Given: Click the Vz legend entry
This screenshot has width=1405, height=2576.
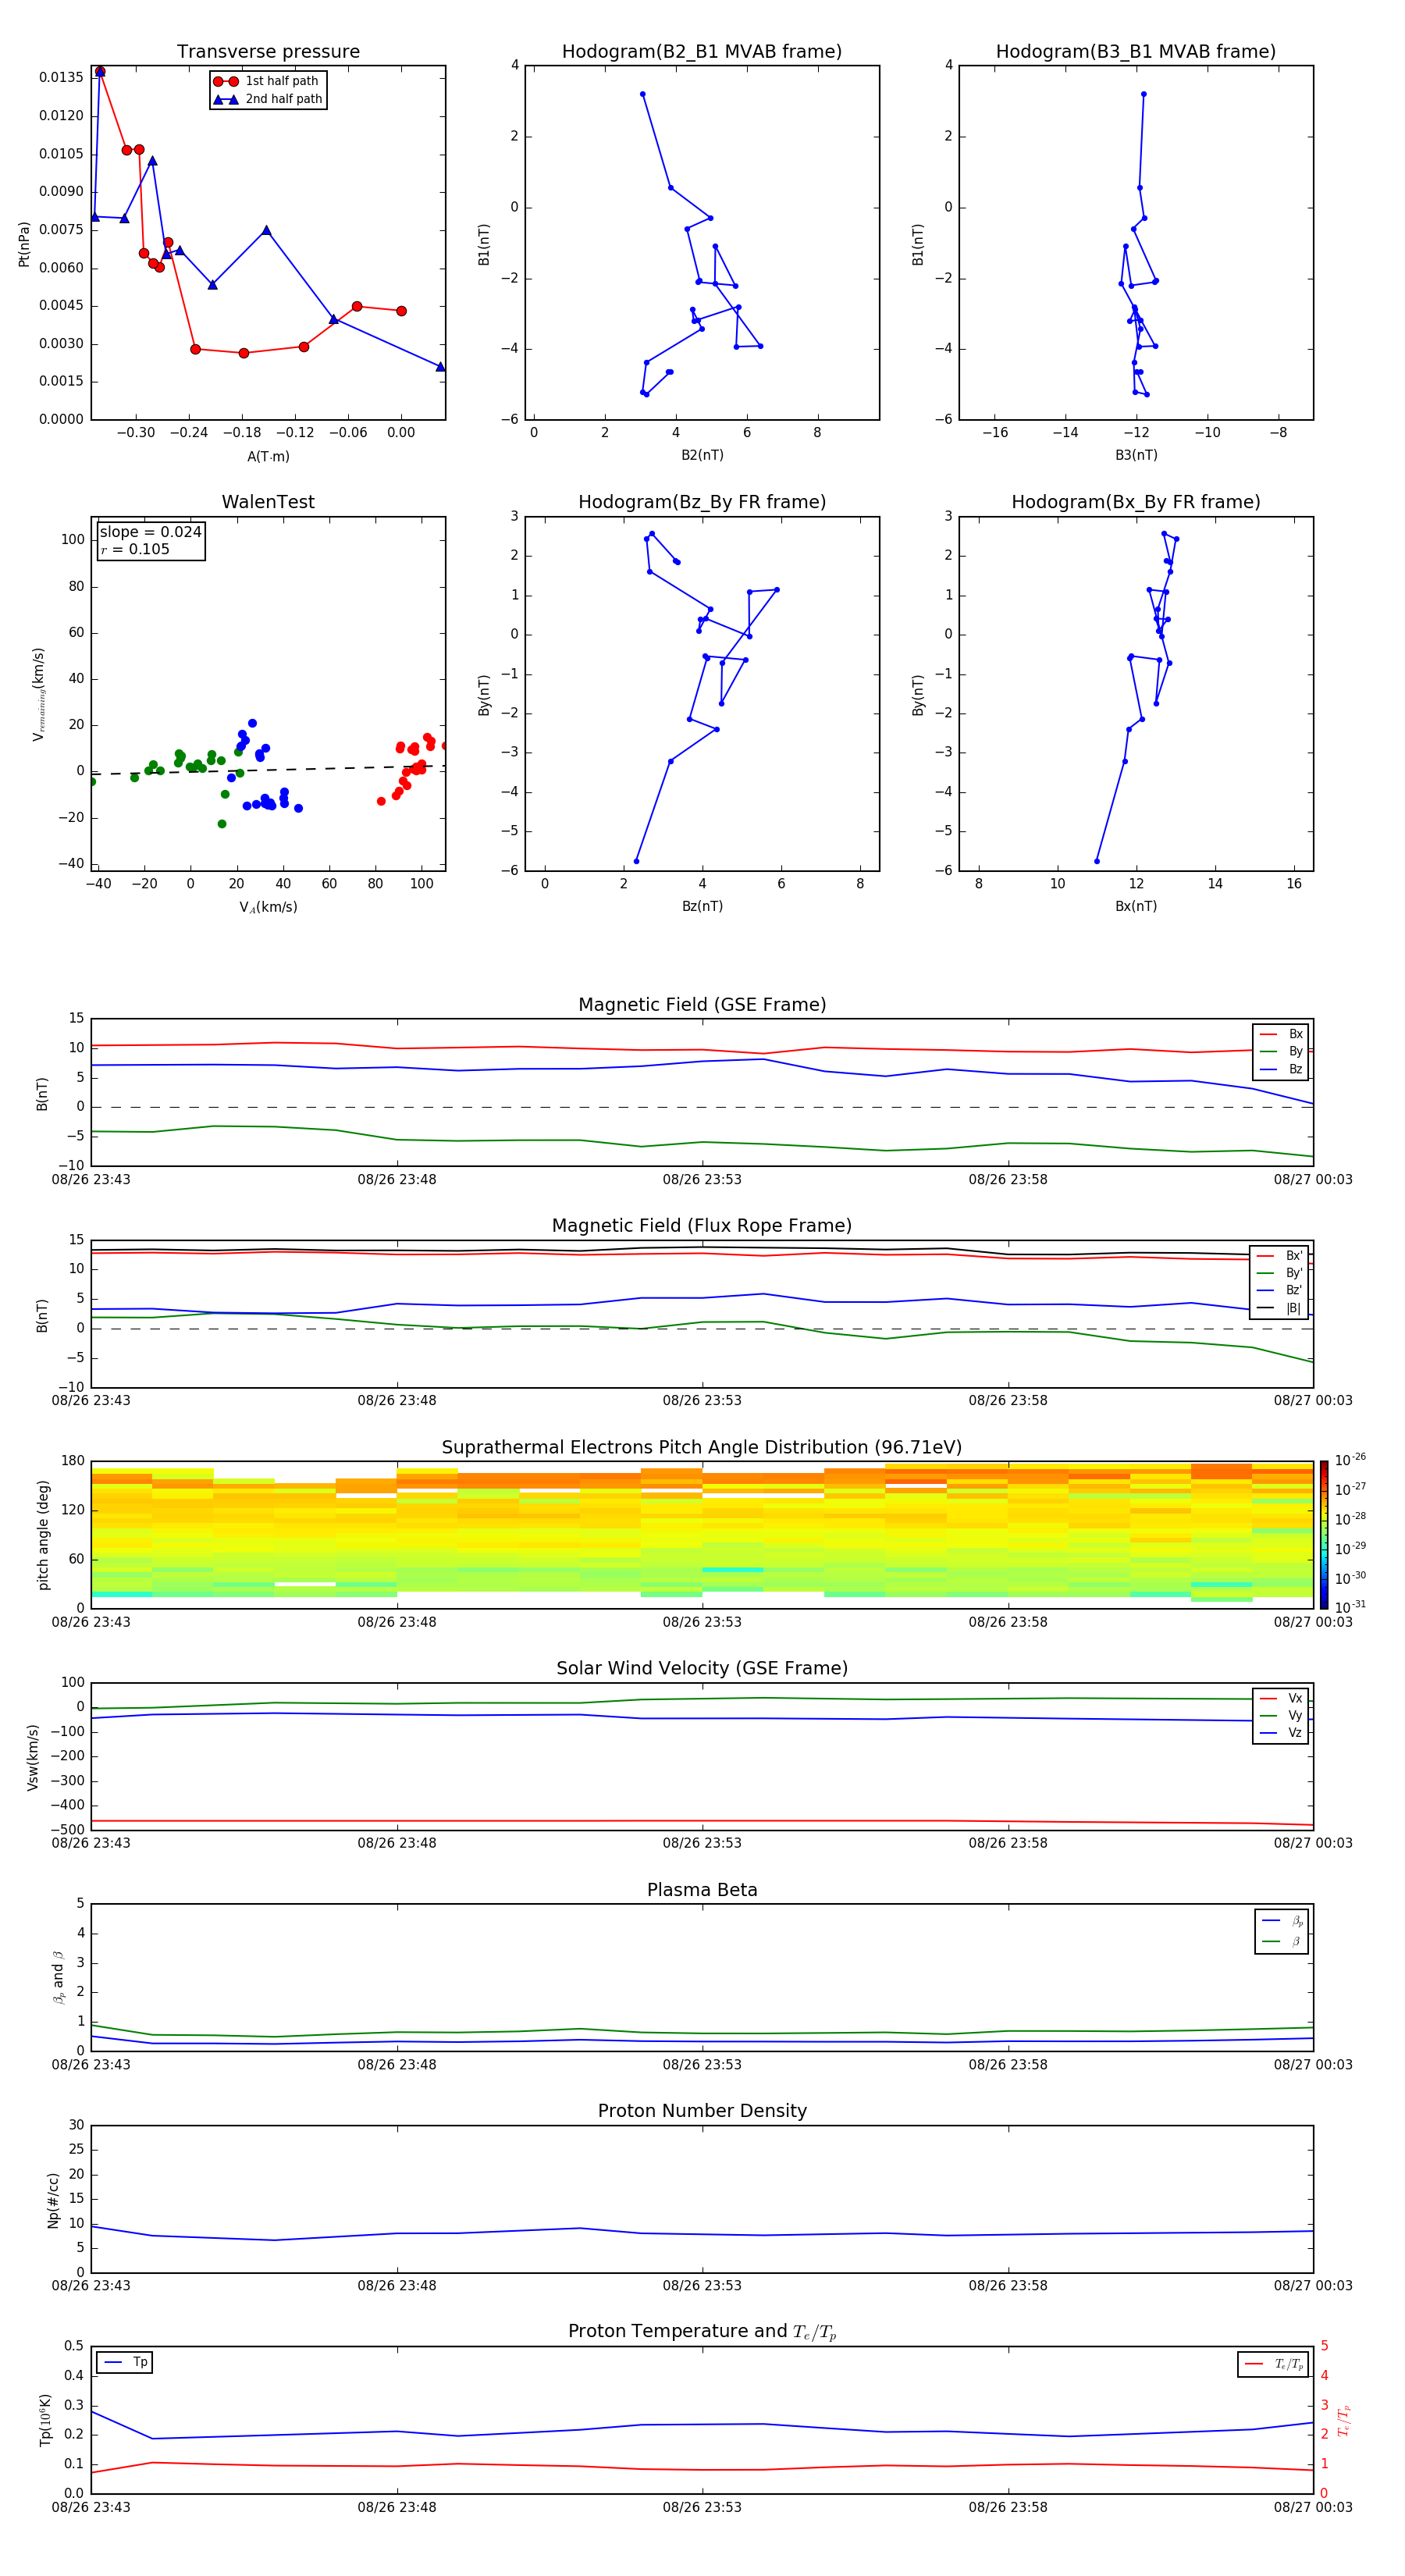Looking at the screenshot, I should click(x=1281, y=1733).
